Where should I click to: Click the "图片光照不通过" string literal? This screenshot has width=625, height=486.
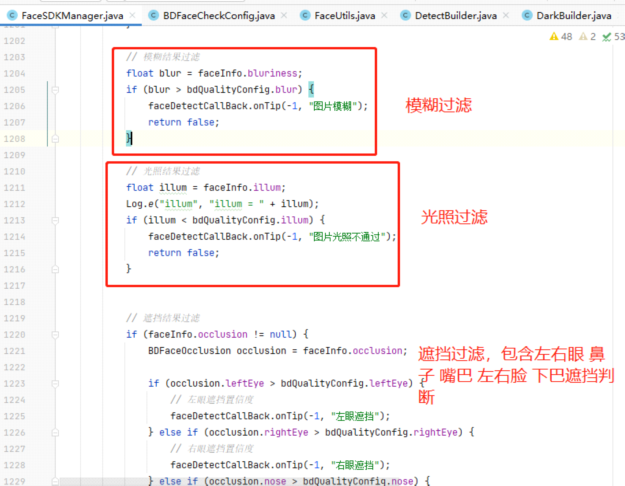(x=347, y=237)
